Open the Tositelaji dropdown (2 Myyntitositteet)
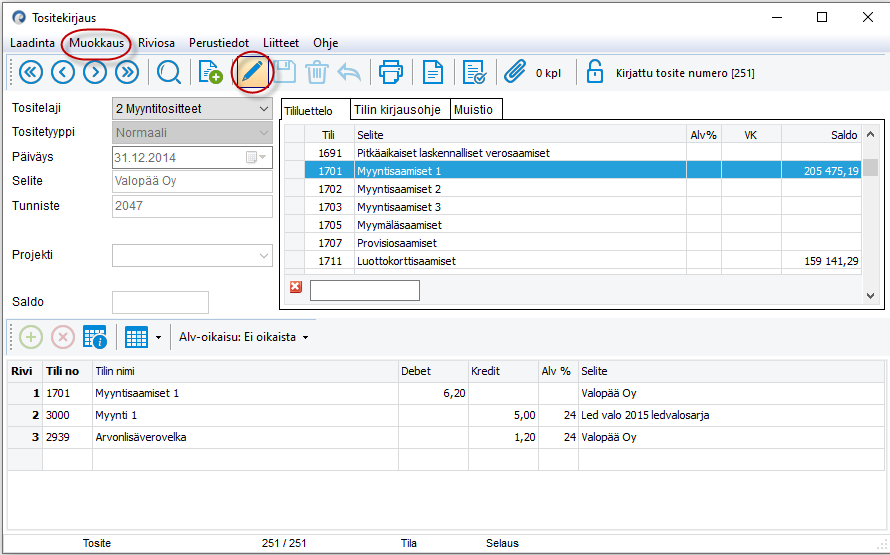Screen dimensions: 890x555 [264, 108]
